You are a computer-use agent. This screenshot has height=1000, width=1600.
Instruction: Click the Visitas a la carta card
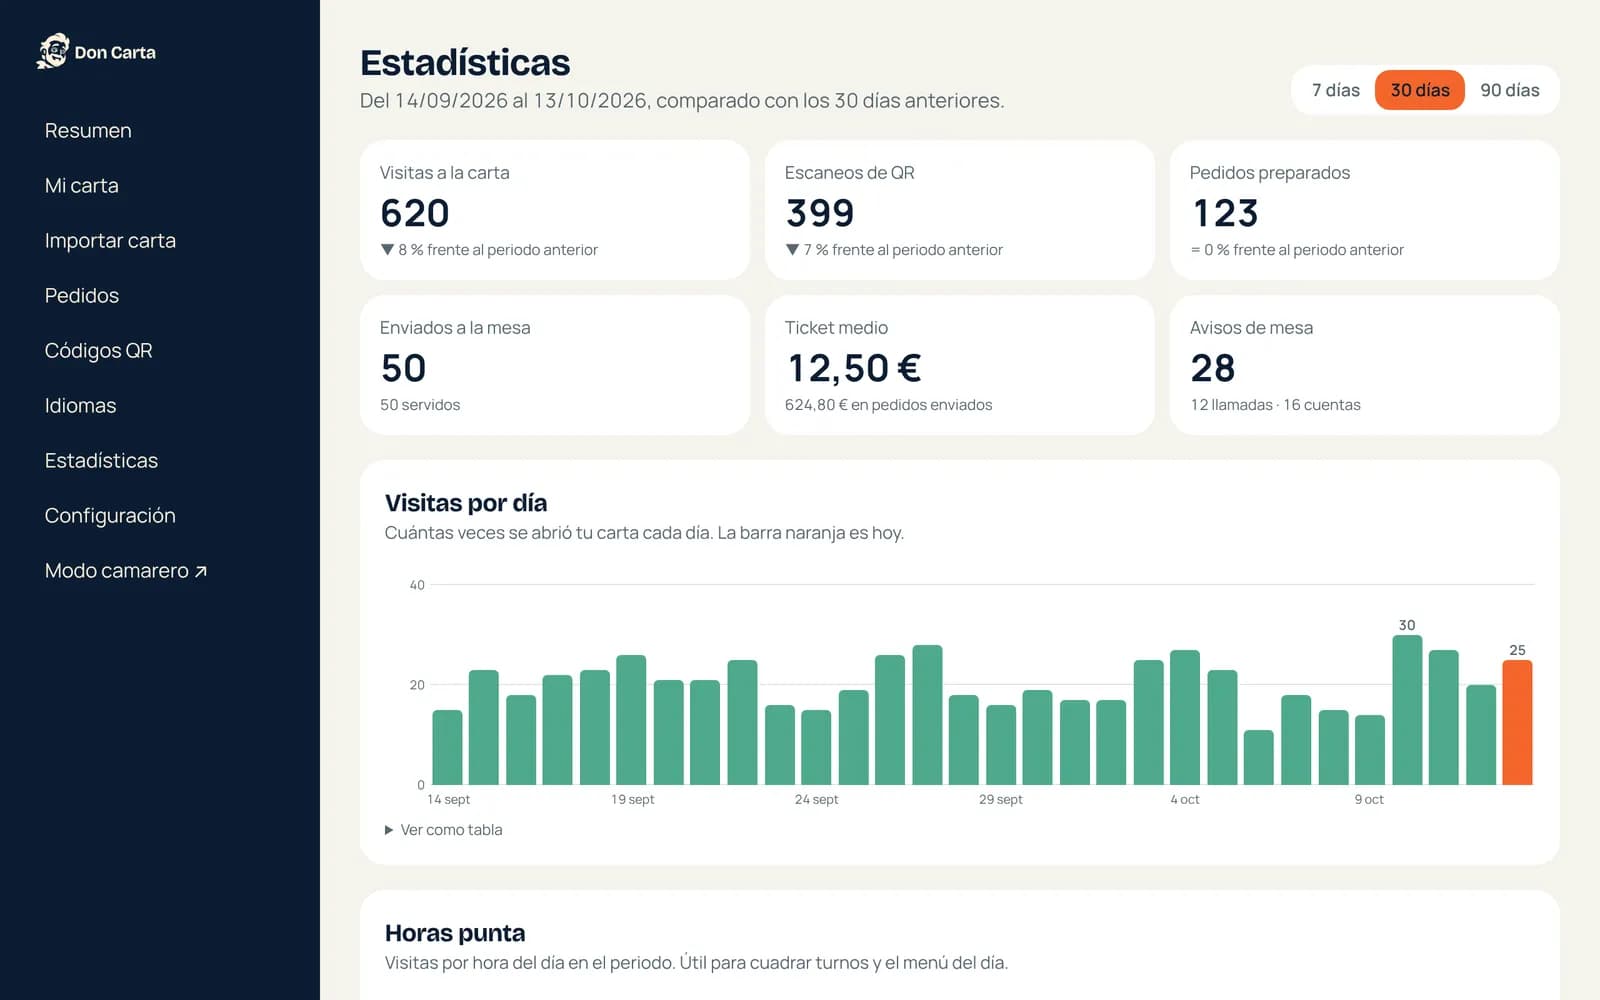555,210
